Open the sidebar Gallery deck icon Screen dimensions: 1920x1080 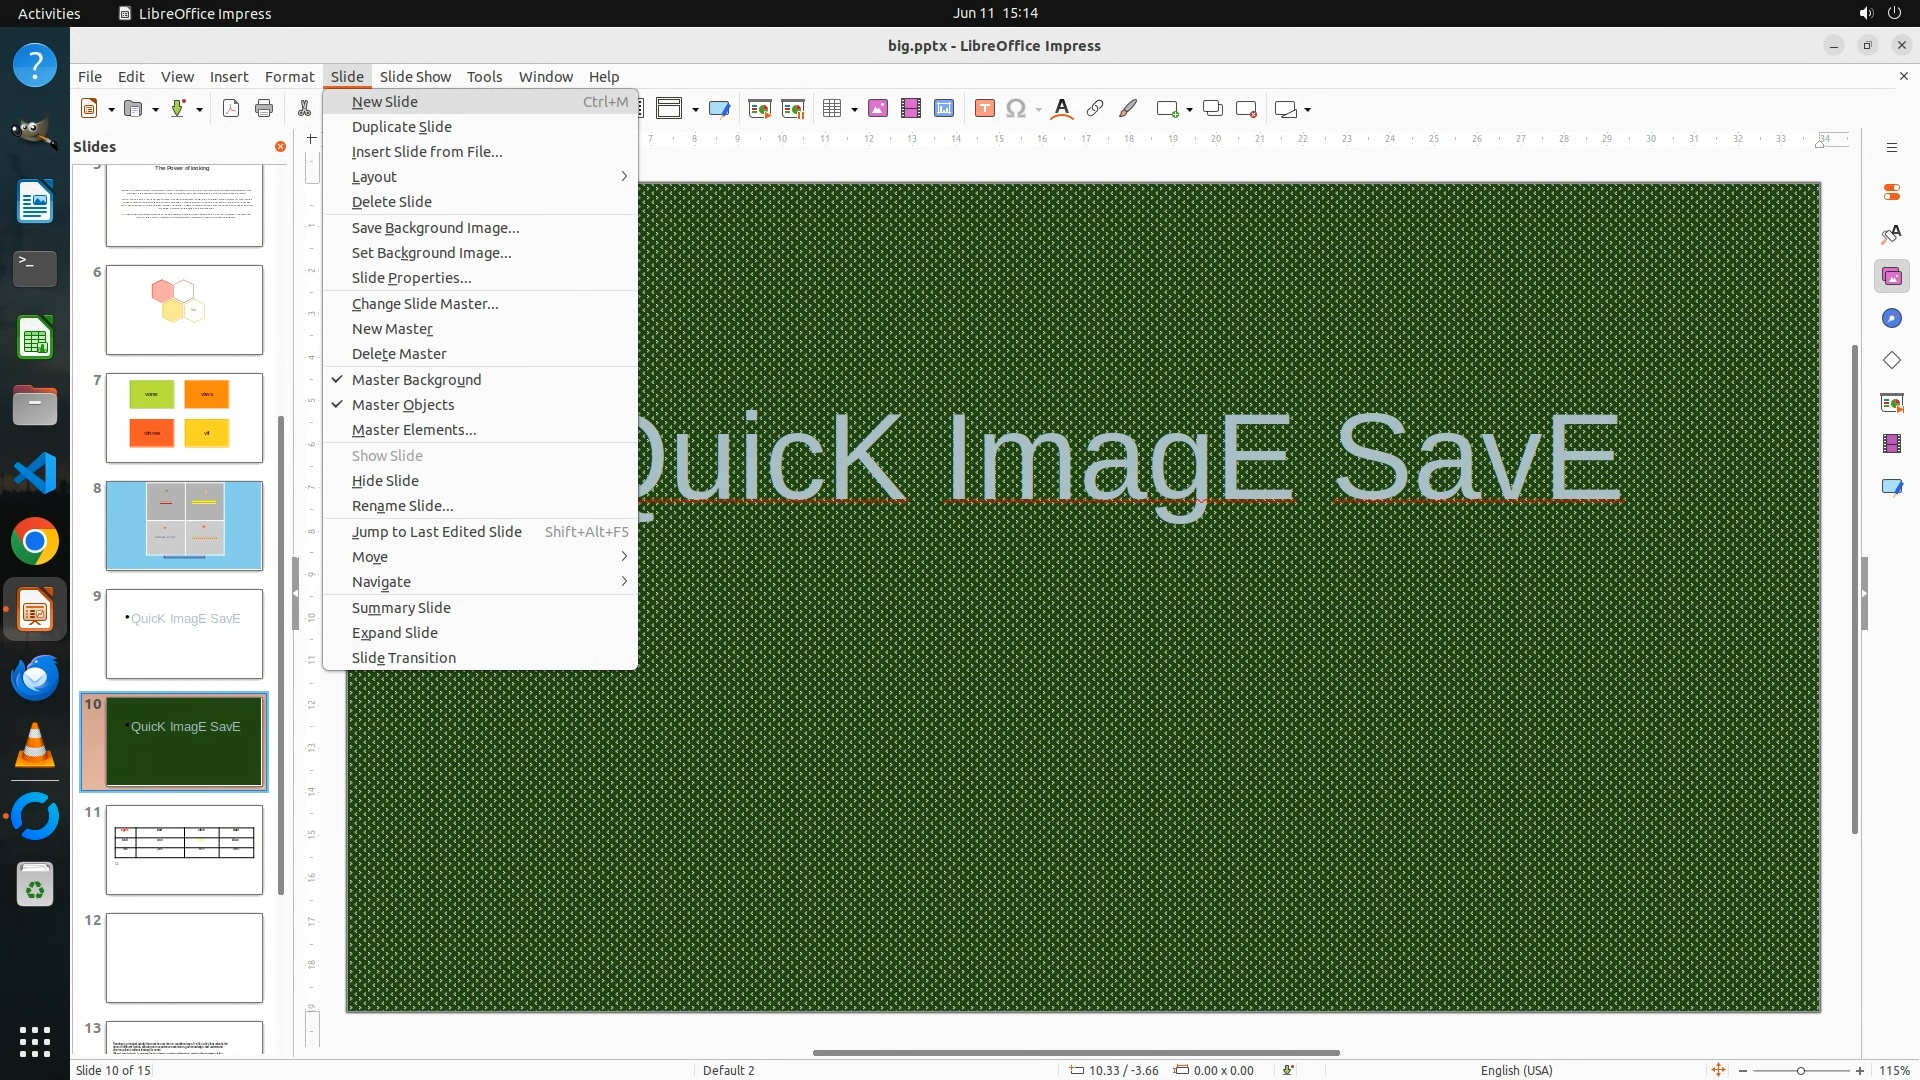click(x=1891, y=277)
